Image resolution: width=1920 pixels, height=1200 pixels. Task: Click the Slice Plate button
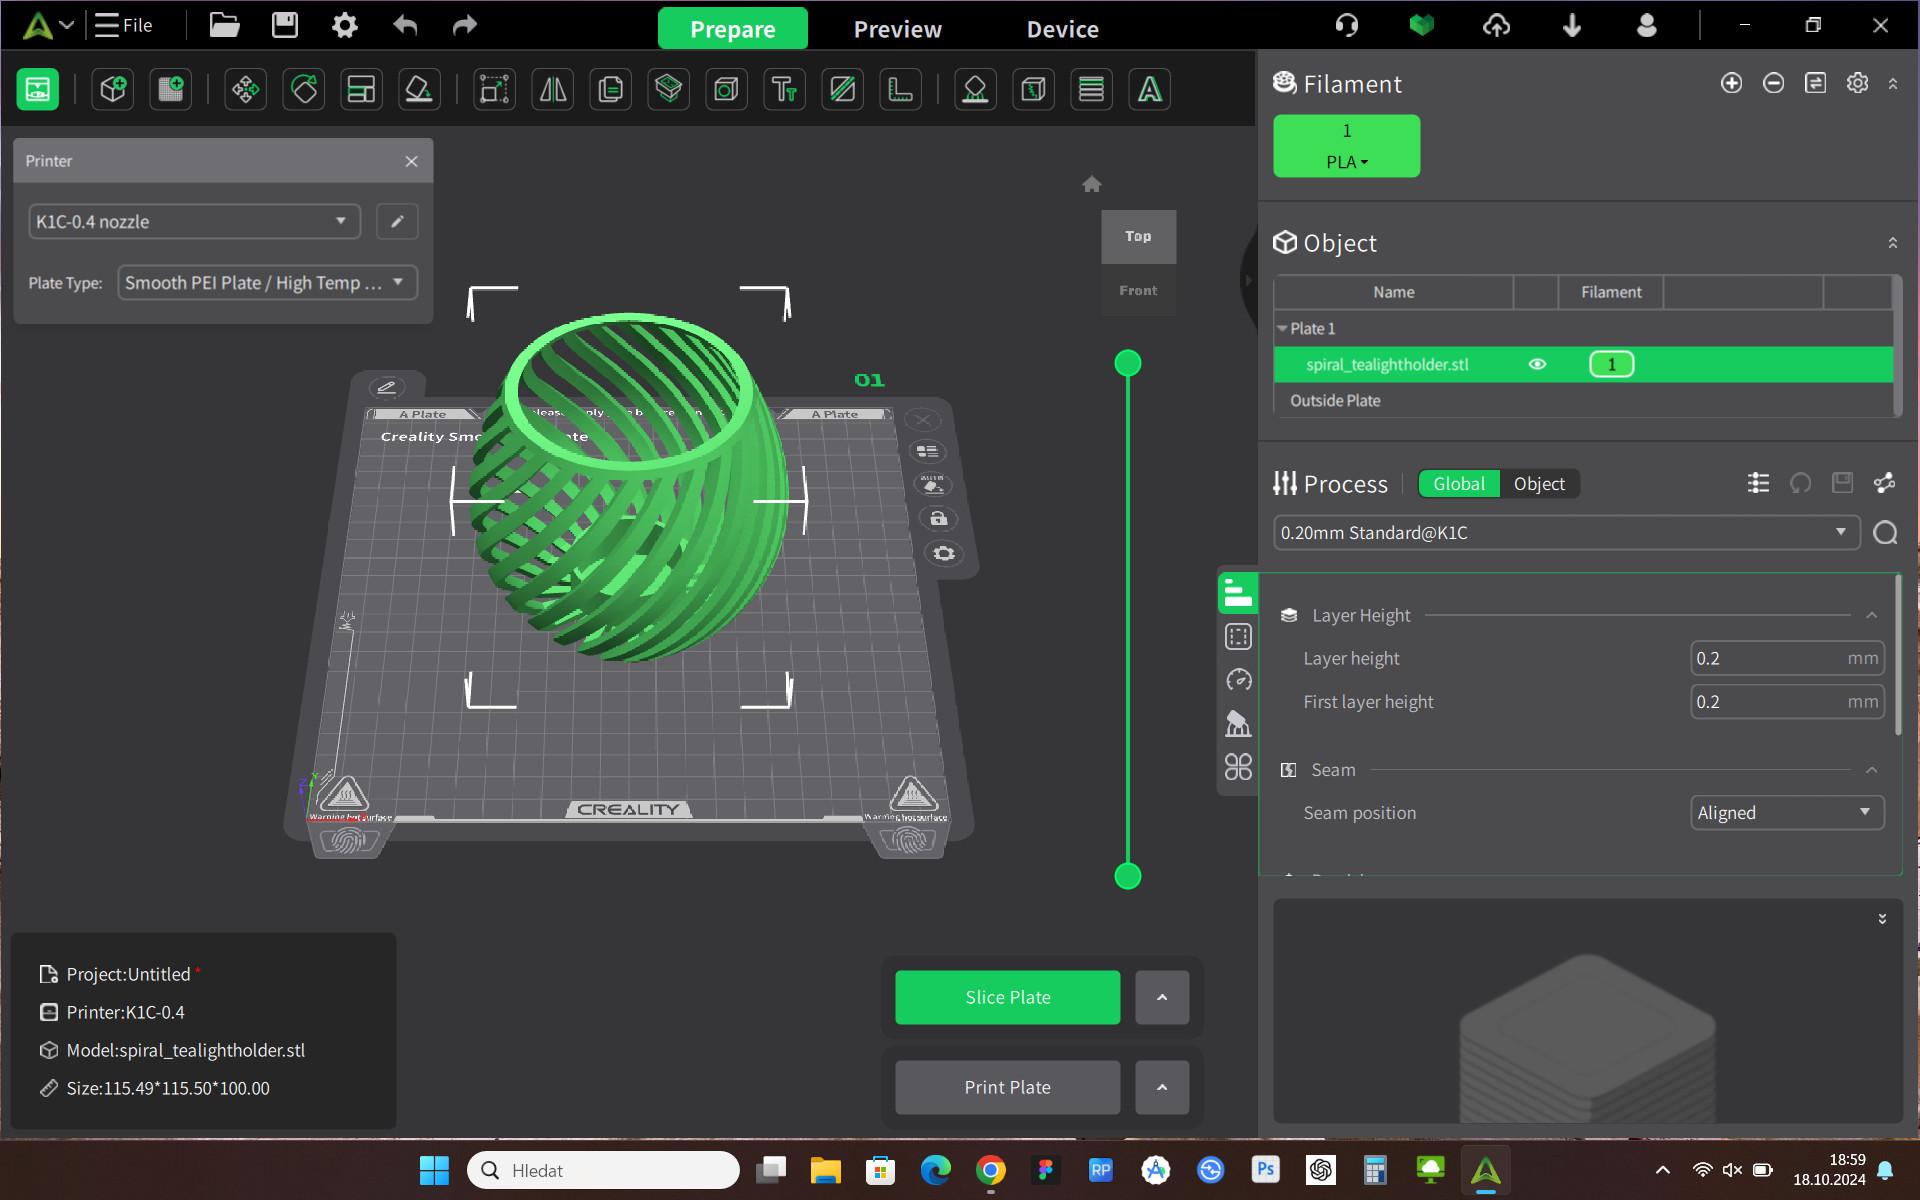pyautogui.click(x=1007, y=997)
